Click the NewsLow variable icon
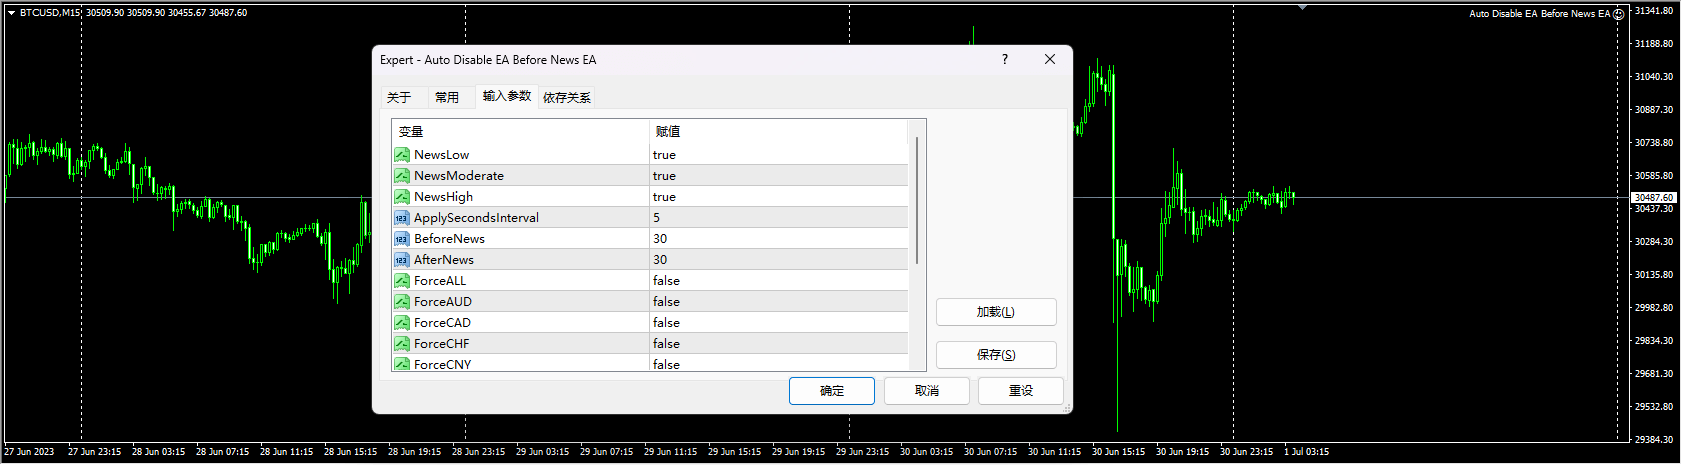 coord(401,155)
